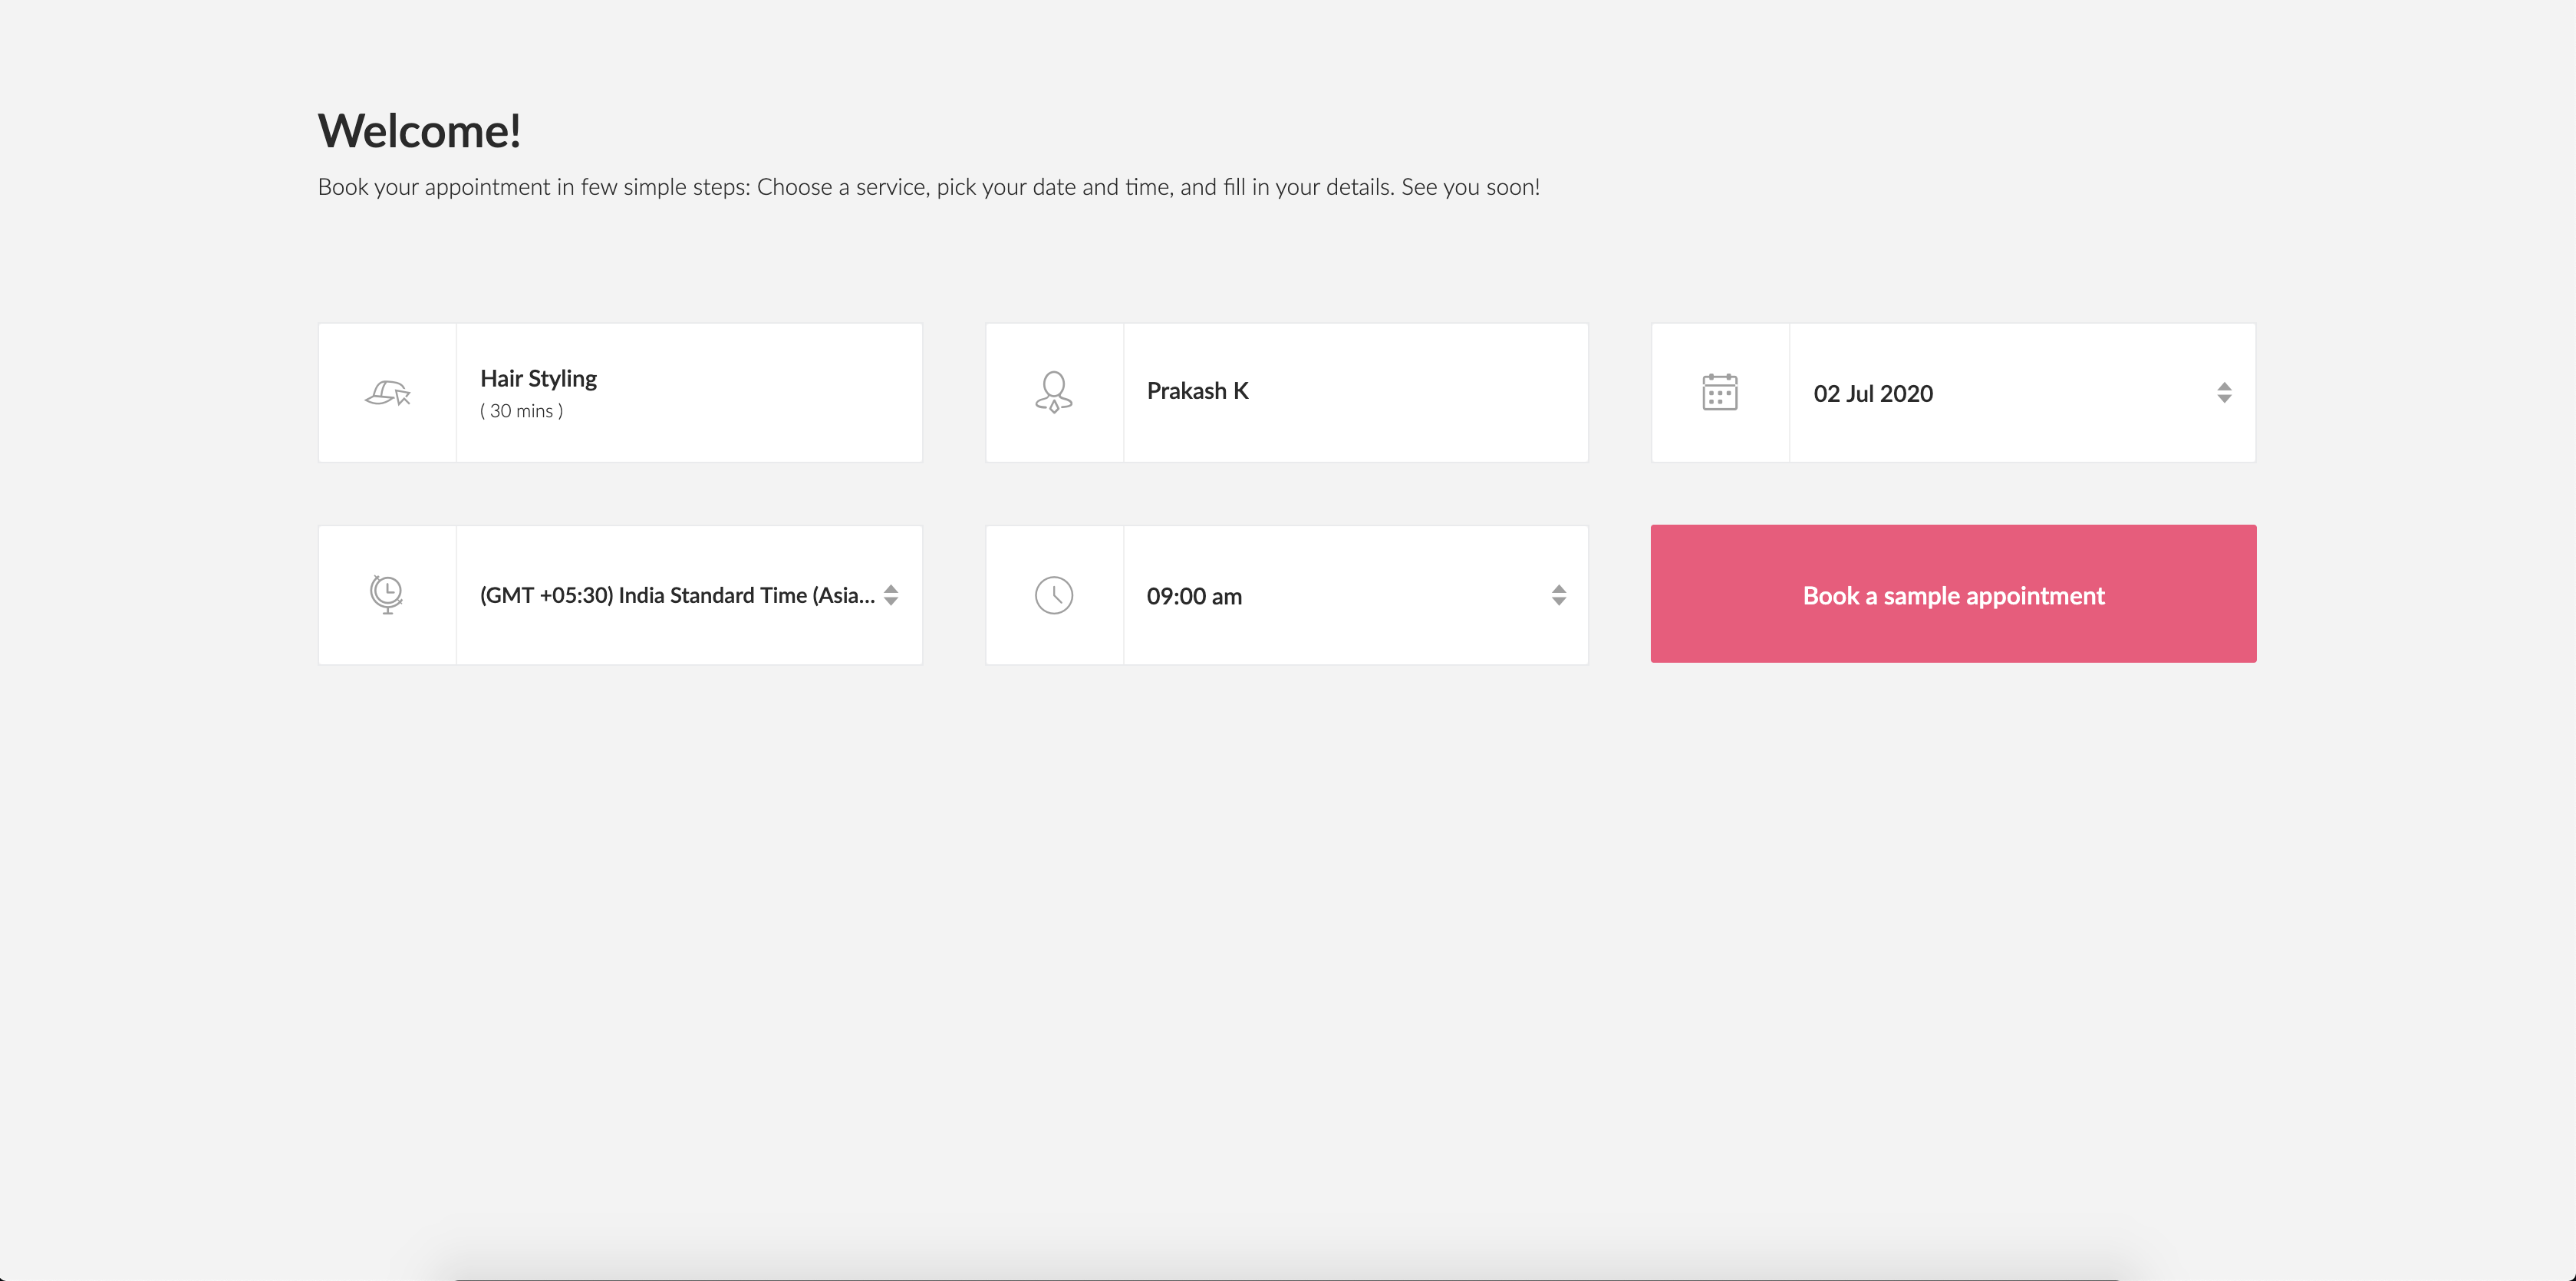2576x1281 pixels.
Task: Click the globe timezone icon
Action: click(387, 595)
